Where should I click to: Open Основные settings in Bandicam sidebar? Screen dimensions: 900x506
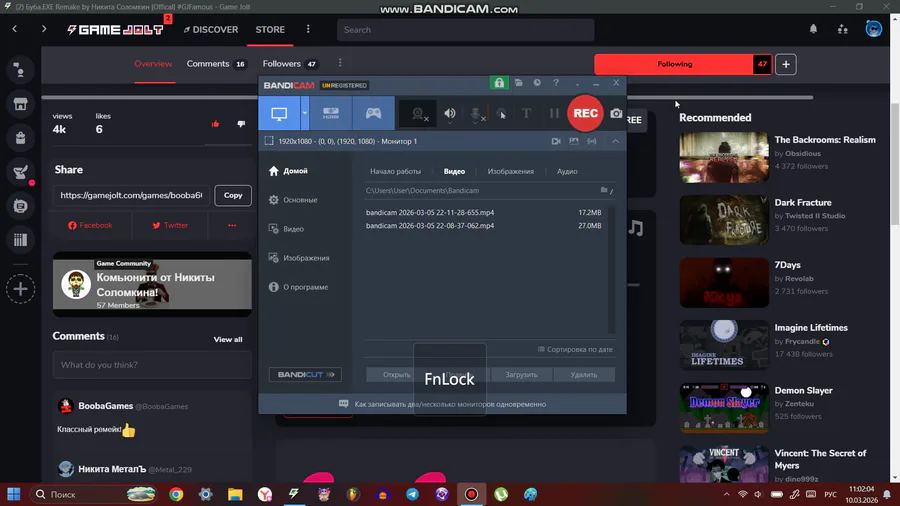293,200
